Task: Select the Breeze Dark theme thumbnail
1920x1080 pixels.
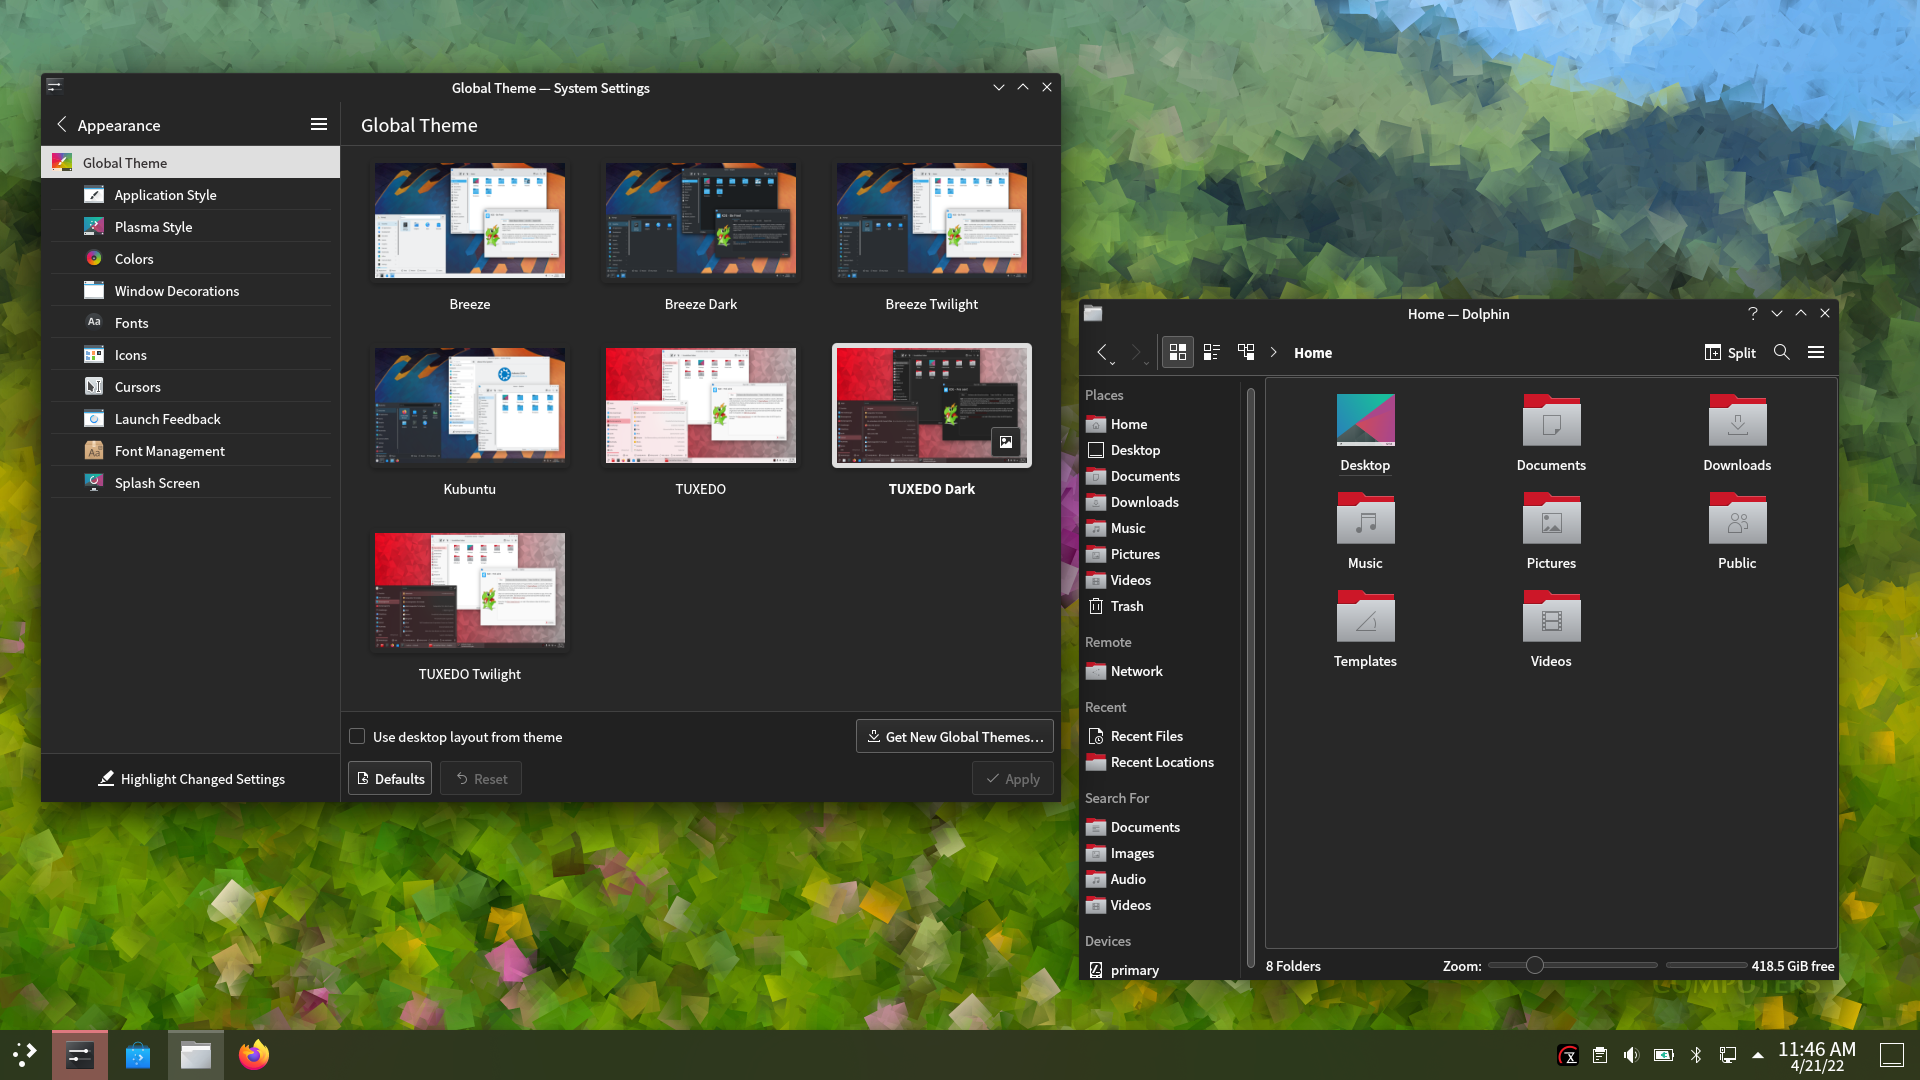Action: pyautogui.click(x=701, y=220)
